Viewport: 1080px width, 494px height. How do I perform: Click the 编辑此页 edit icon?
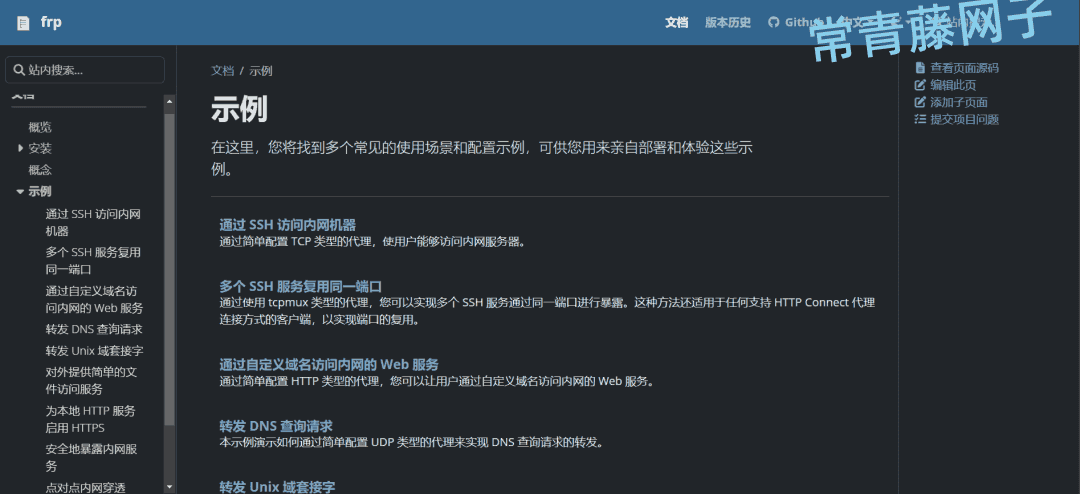tap(920, 85)
